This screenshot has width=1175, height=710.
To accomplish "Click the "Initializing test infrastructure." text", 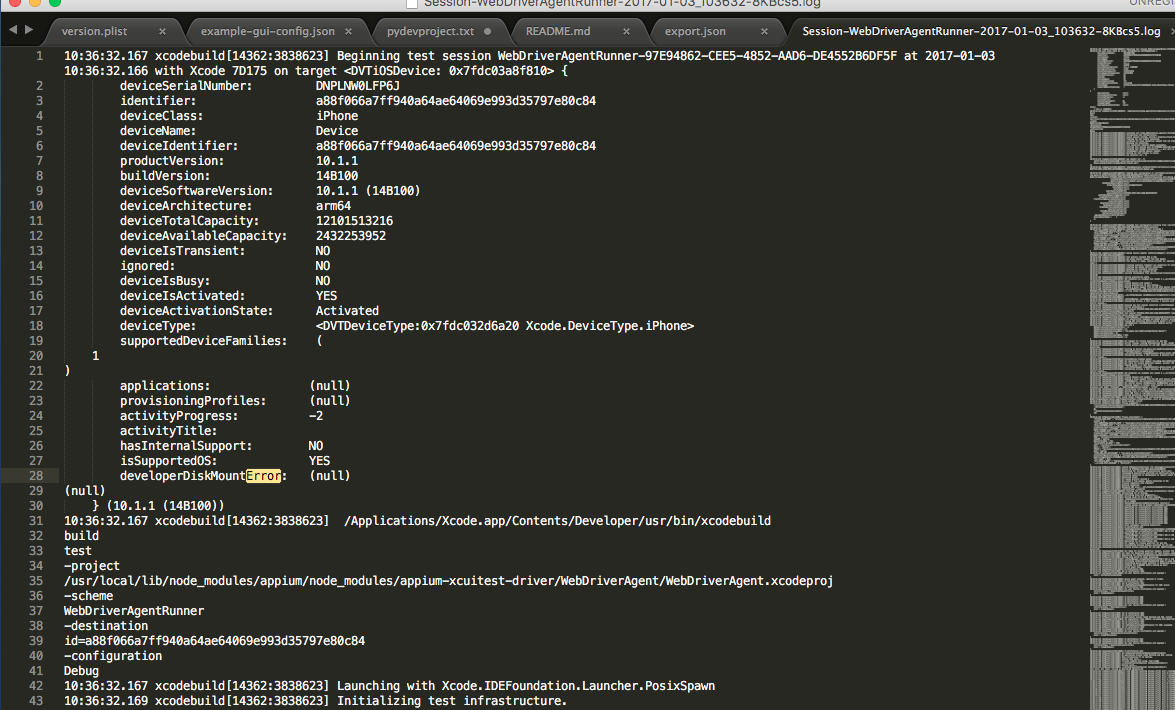I will (x=452, y=701).
